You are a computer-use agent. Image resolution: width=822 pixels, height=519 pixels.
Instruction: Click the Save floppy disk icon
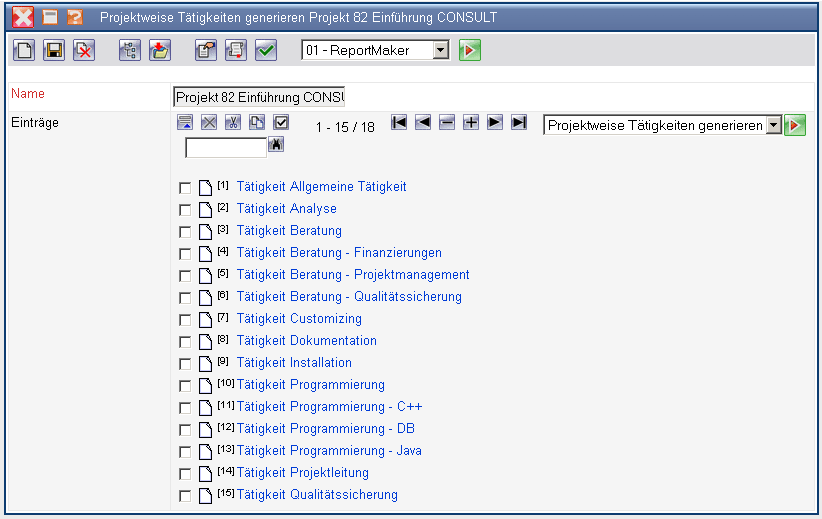pos(54,50)
